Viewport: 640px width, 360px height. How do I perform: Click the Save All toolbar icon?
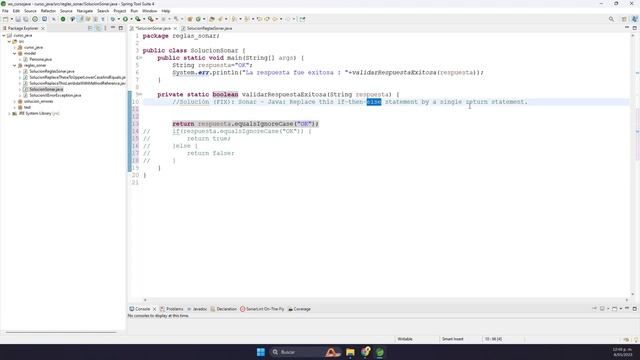26,19
